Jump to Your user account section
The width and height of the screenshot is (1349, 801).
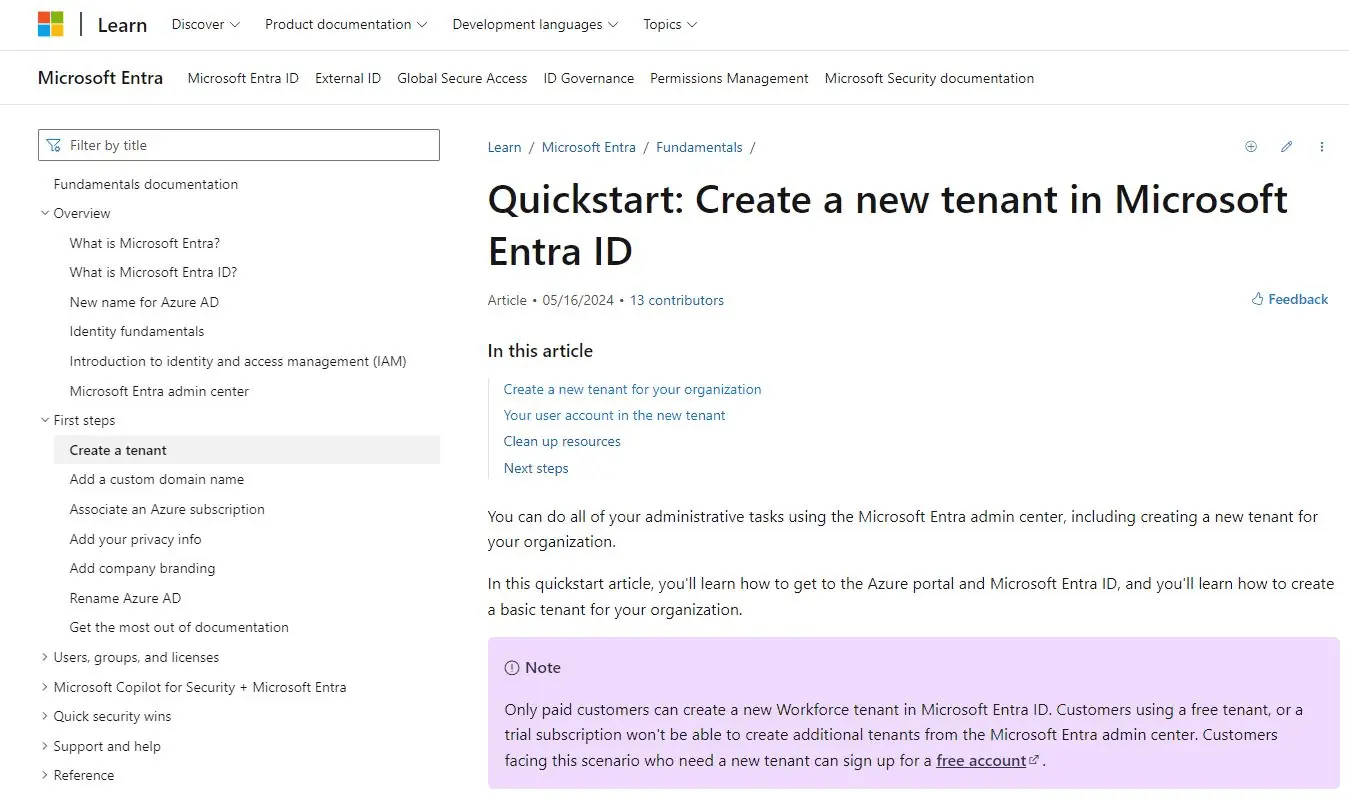point(614,415)
